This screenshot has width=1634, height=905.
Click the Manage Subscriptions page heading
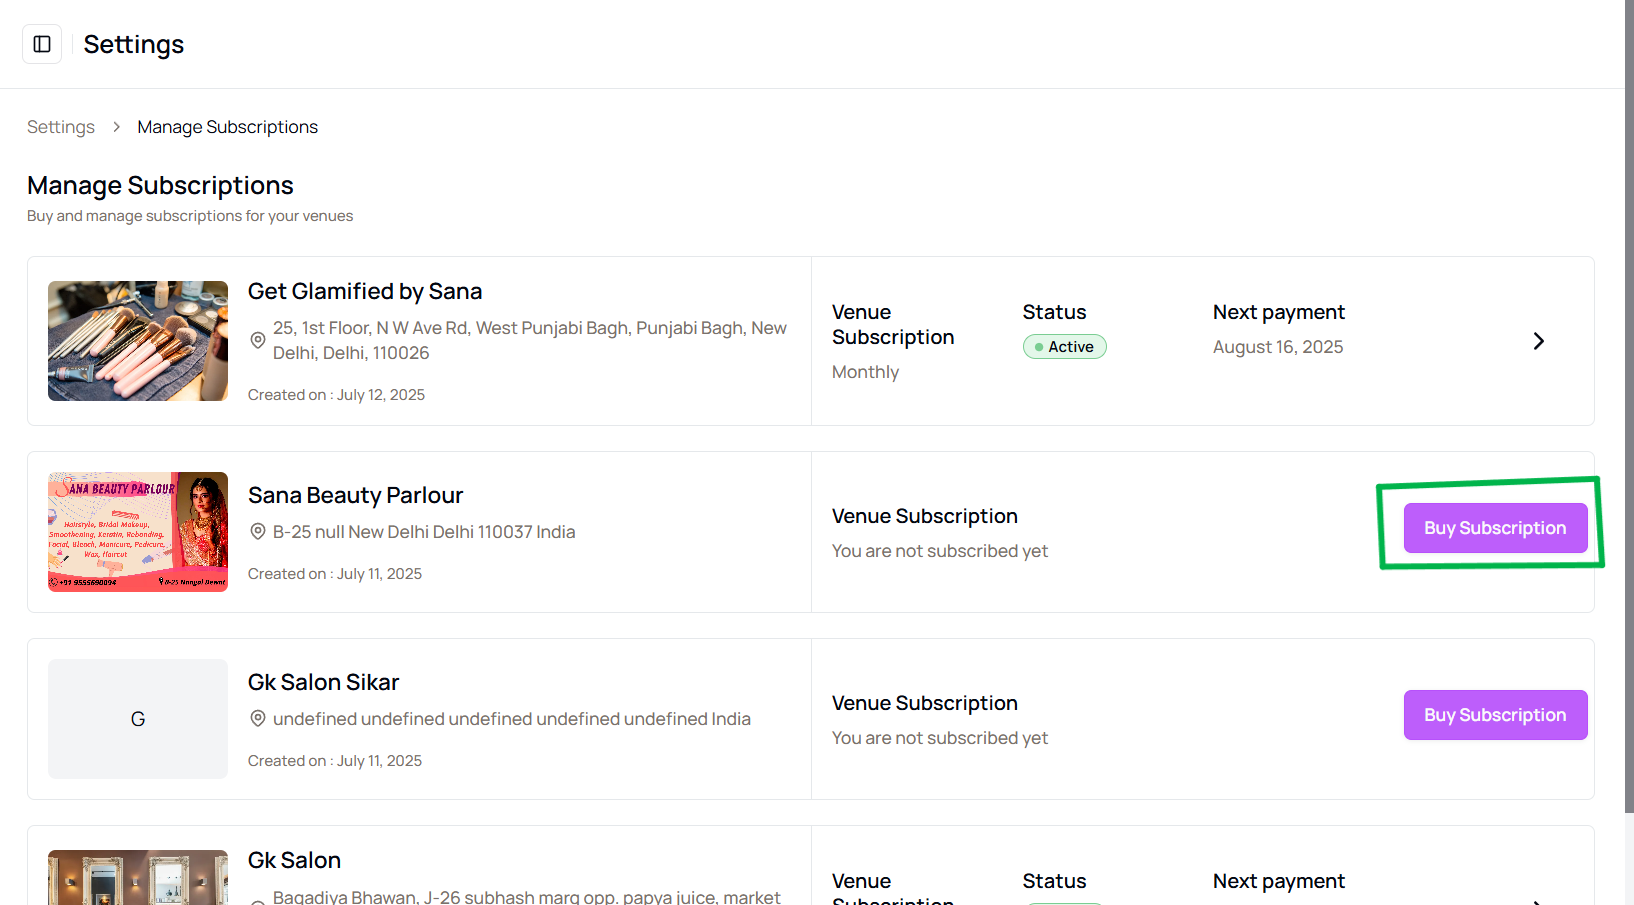pos(161,185)
